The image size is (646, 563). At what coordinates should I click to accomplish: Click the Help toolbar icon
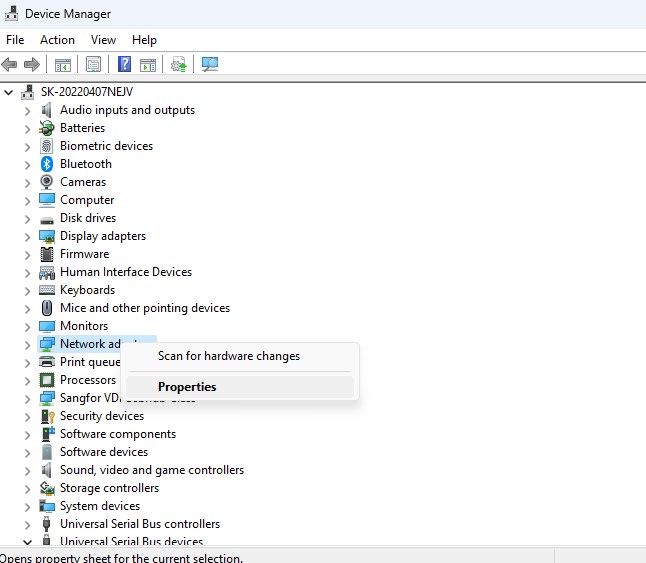125,64
